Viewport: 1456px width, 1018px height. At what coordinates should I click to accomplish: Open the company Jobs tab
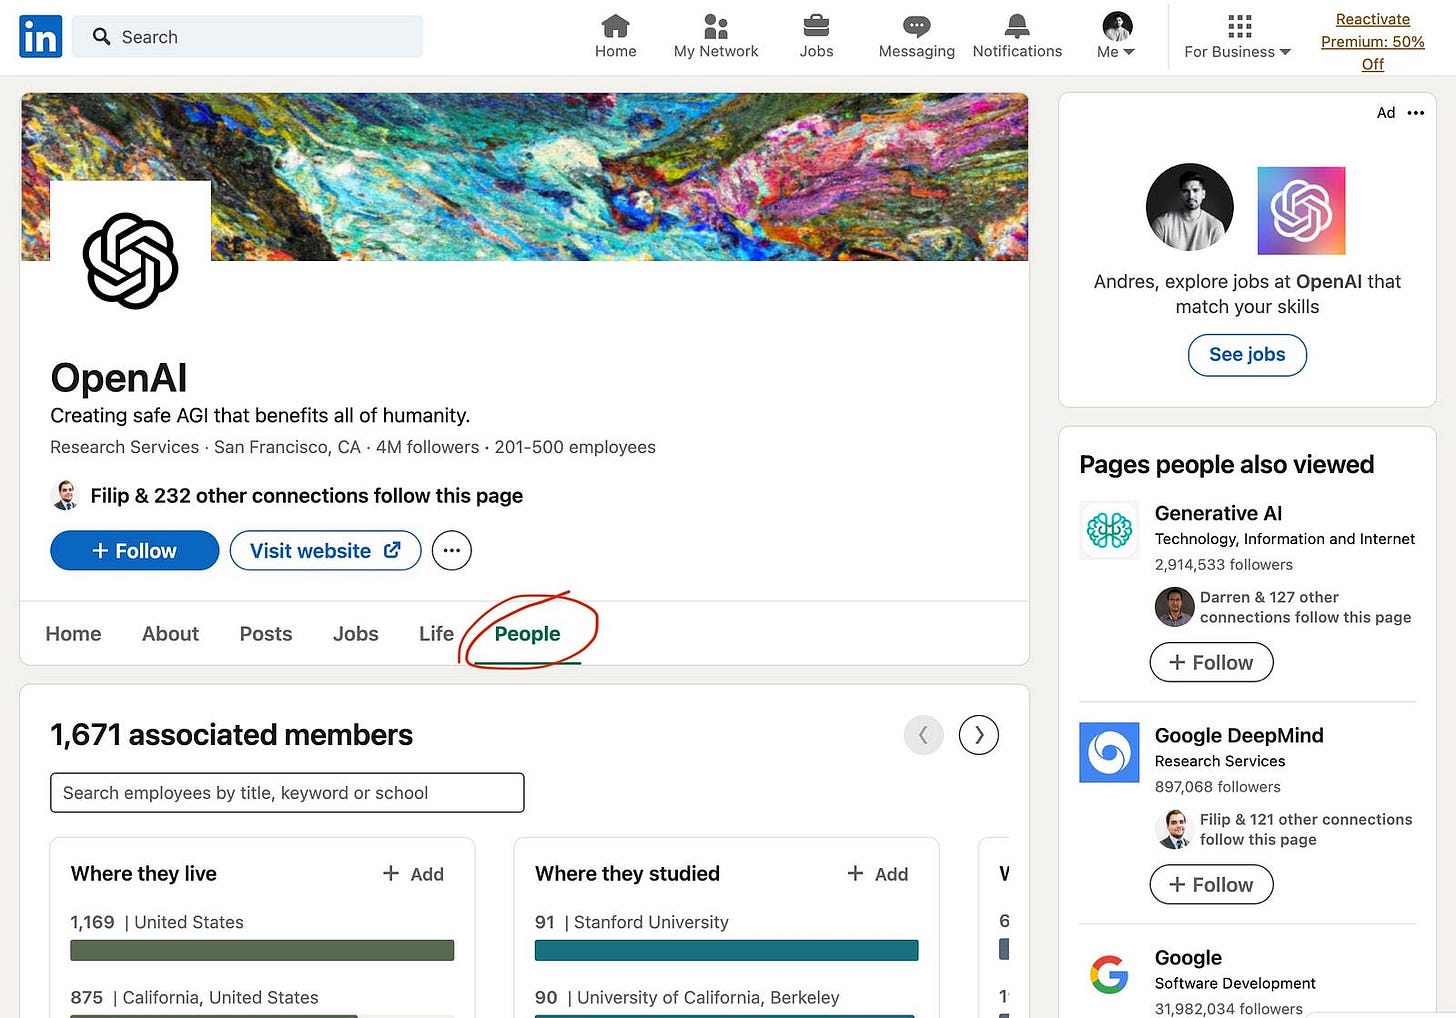355,634
